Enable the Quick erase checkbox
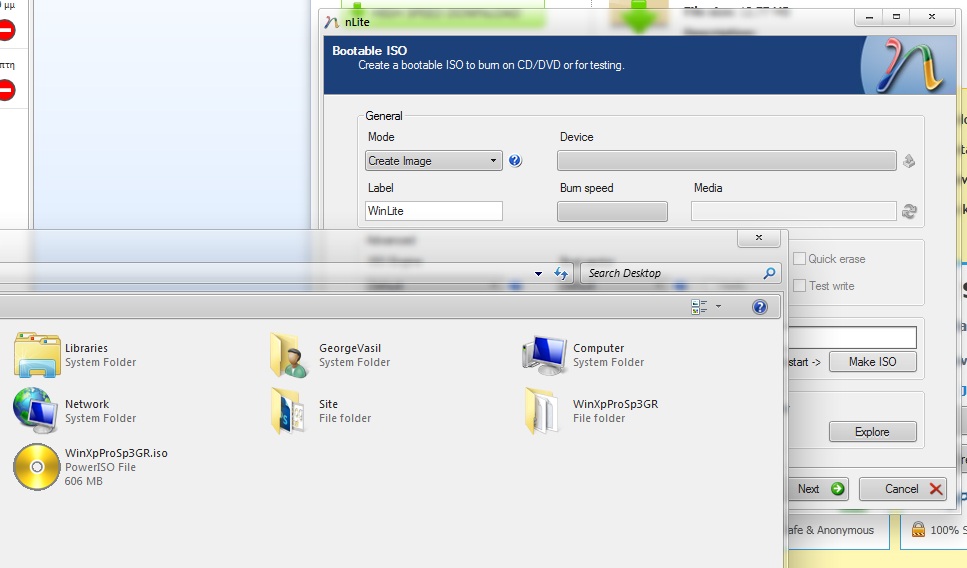This screenshot has height=568, width=967. (x=799, y=259)
